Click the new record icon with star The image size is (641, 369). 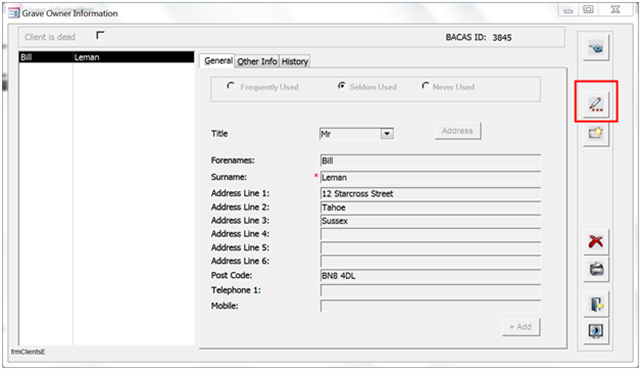pyautogui.click(x=596, y=133)
